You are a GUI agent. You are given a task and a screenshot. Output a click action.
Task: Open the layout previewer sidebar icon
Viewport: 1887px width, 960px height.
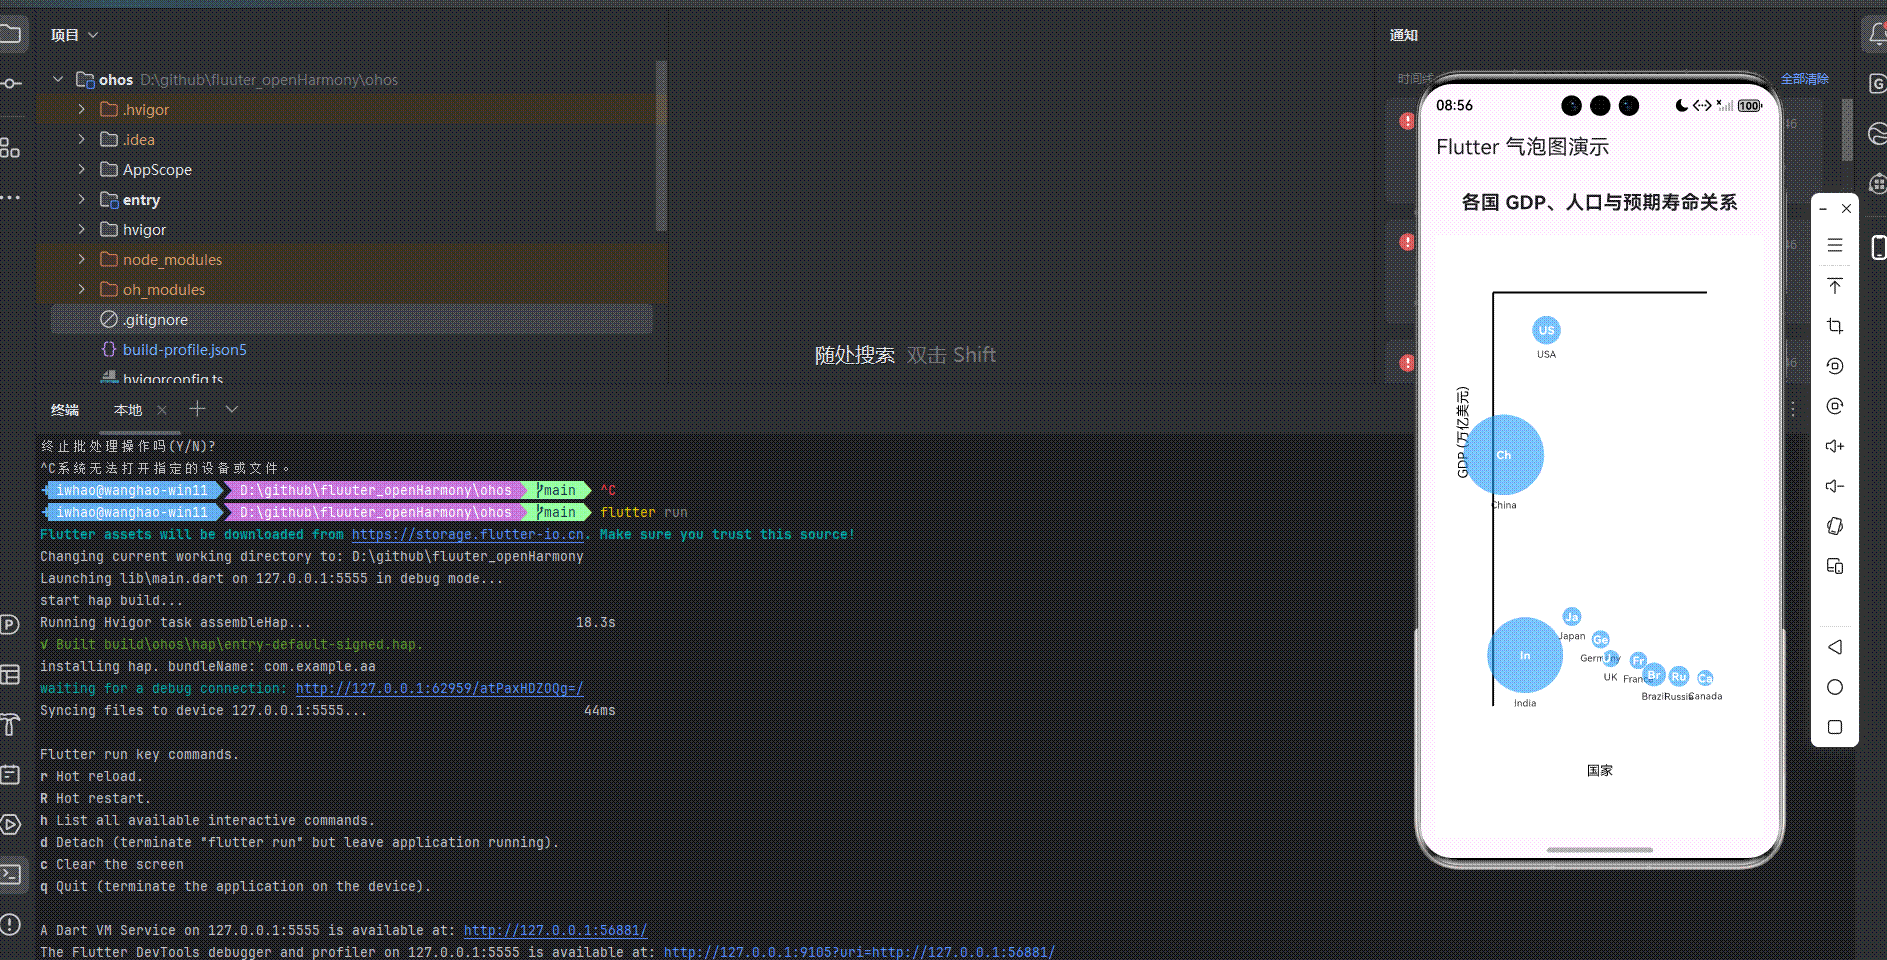click(x=10, y=675)
